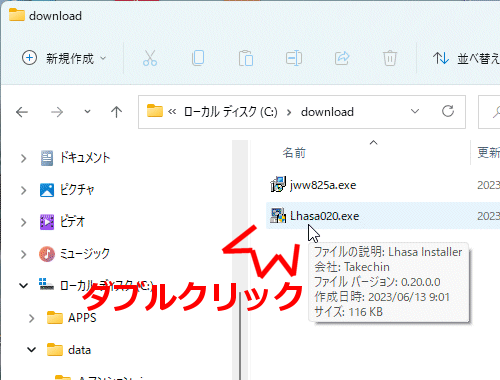Go forward with the right arrow
This screenshot has height=380, width=500.
pos(57,112)
